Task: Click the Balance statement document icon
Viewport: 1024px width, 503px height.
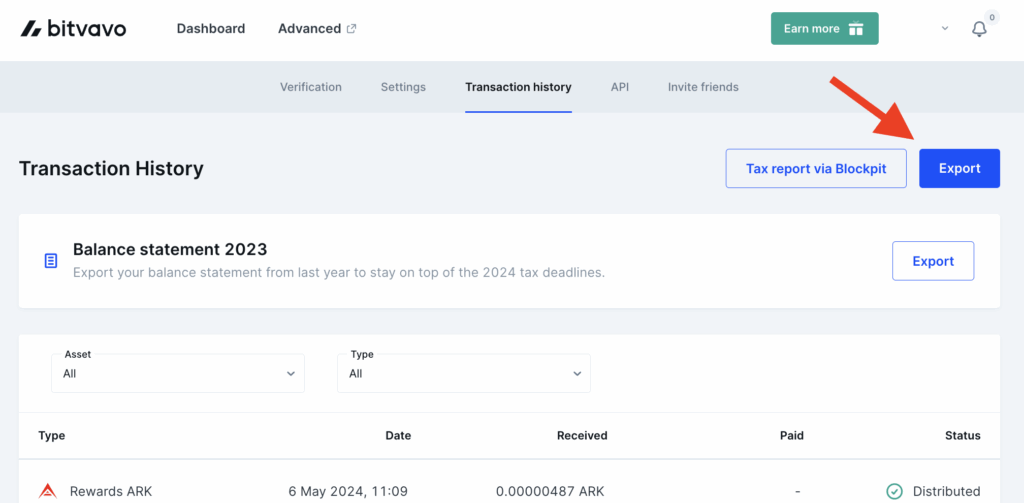Action: (x=50, y=261)
